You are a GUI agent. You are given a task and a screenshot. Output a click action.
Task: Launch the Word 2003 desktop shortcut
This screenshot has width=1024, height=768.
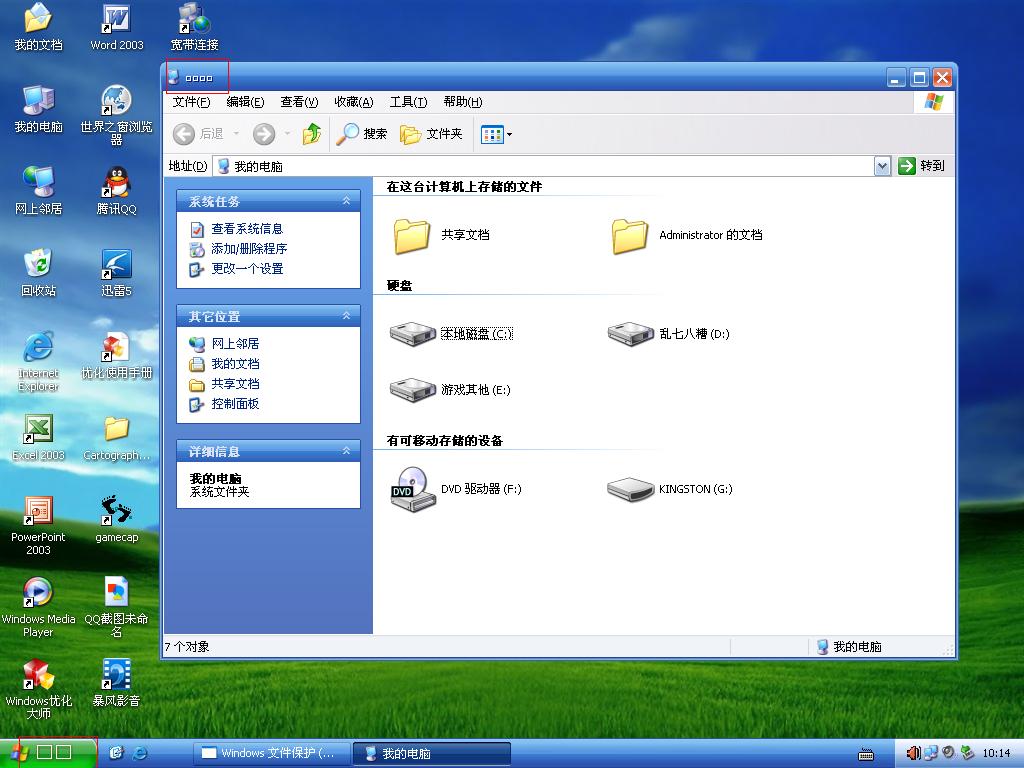point(116,27)
